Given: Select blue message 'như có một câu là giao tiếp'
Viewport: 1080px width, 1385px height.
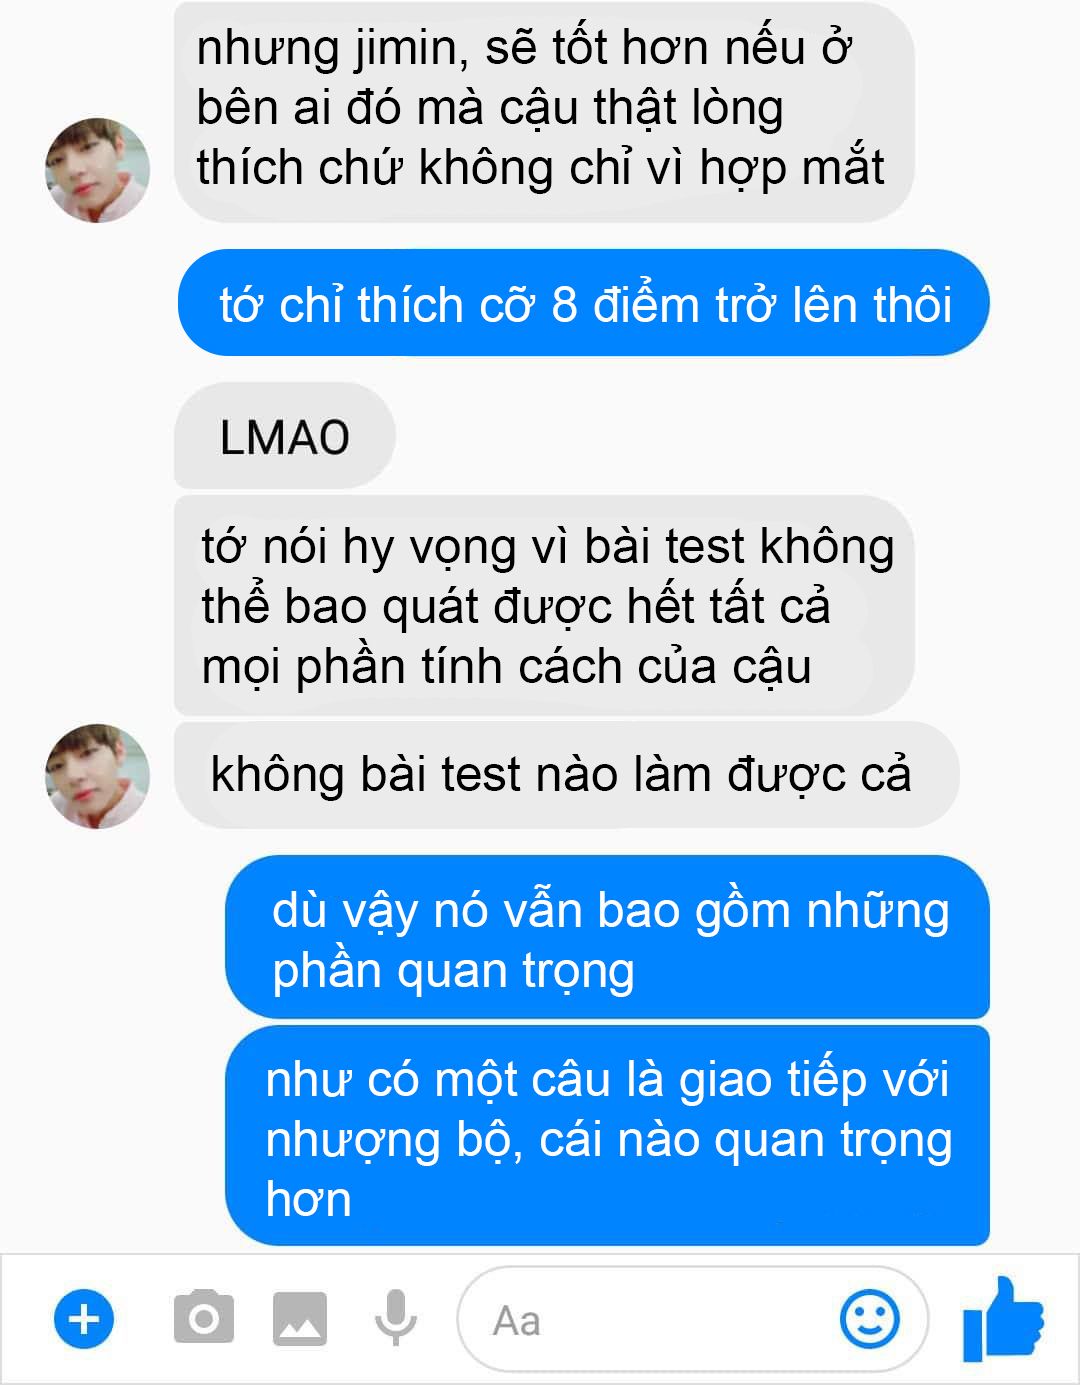Looking at the screenshot, I should 608,1137.
